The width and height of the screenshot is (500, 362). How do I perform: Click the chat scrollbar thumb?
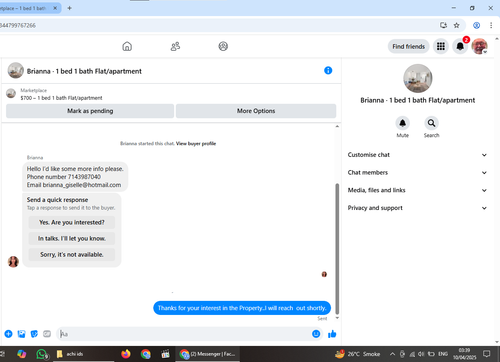click(337, 249)
